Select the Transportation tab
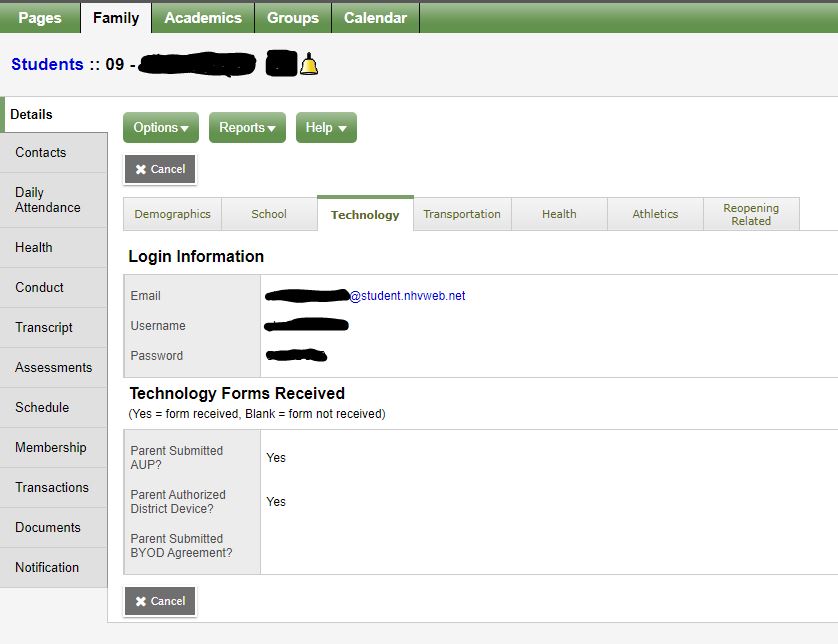The width and height of the screenshot is (838, 644). pyautogui.click(x=462, y=214)
